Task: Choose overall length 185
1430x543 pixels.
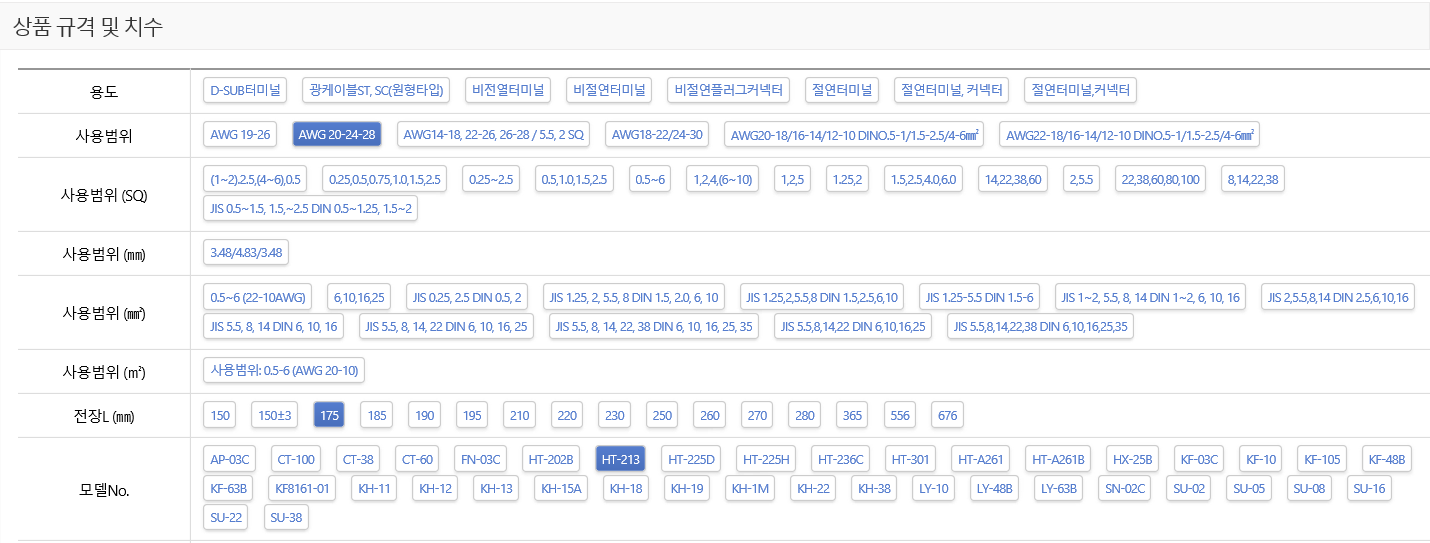Action: click(377, 414)
